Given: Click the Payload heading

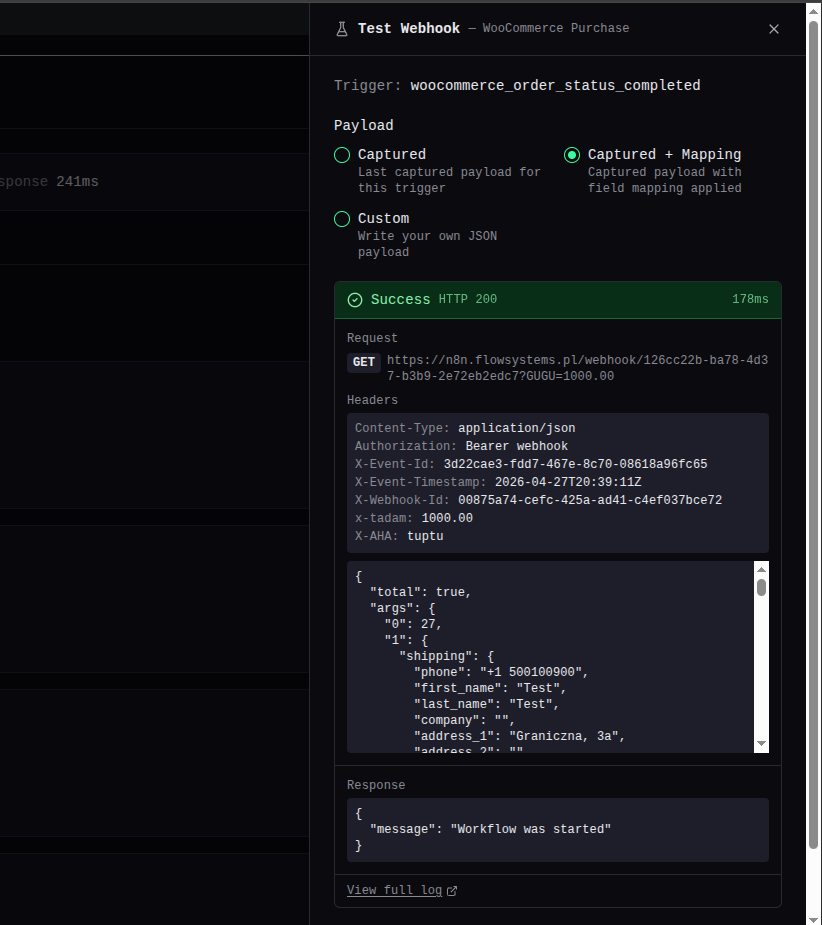Looking at the screenshot, I should click(363, 125).
